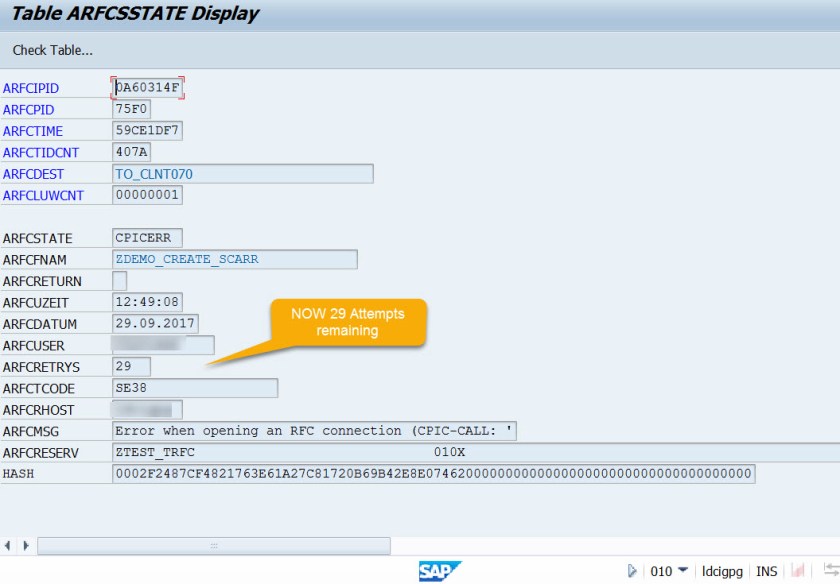Click the ARFCRHOST label
Viewport: 840px width, 584px height.
[x=39, y=410]
